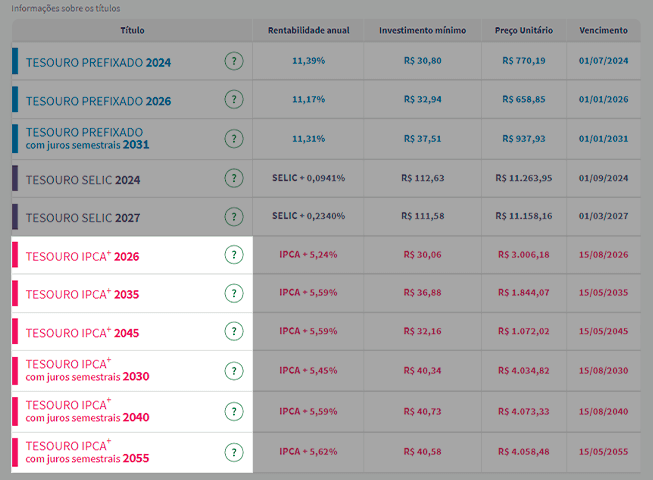Open the Tesouro Prefixado 2026 title link
653x480 pixels.
coord(98,101)
